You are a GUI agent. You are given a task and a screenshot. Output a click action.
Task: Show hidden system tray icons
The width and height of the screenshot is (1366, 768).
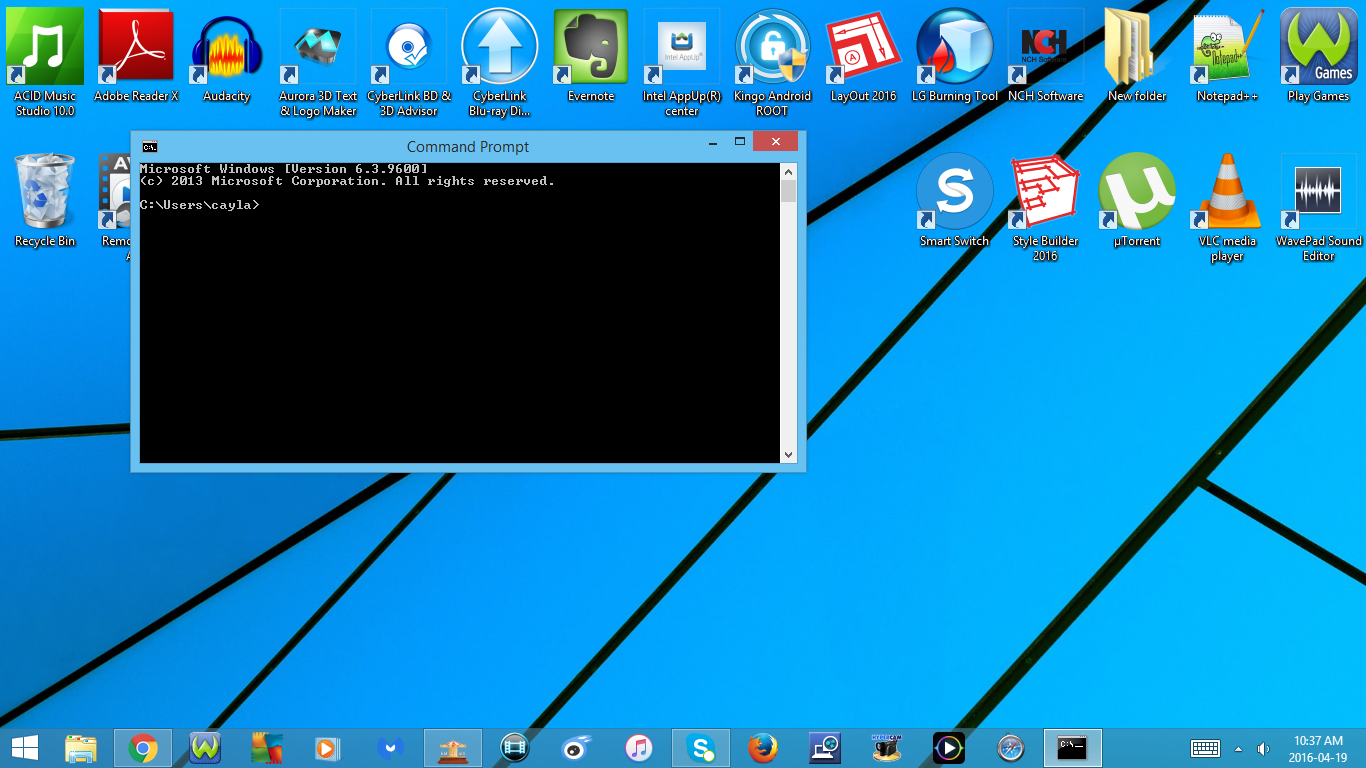[x=1239, y=748]
